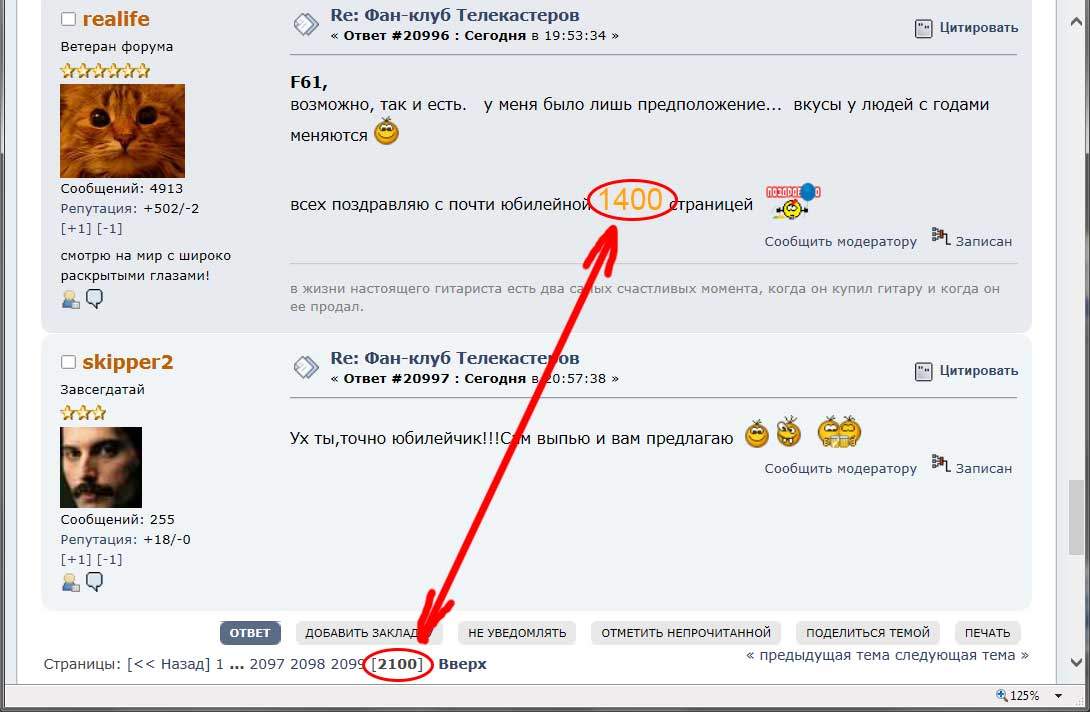The image size is (1090, 712).
Task: Click Записан in realife's post
Action: (x=984, y=241)
